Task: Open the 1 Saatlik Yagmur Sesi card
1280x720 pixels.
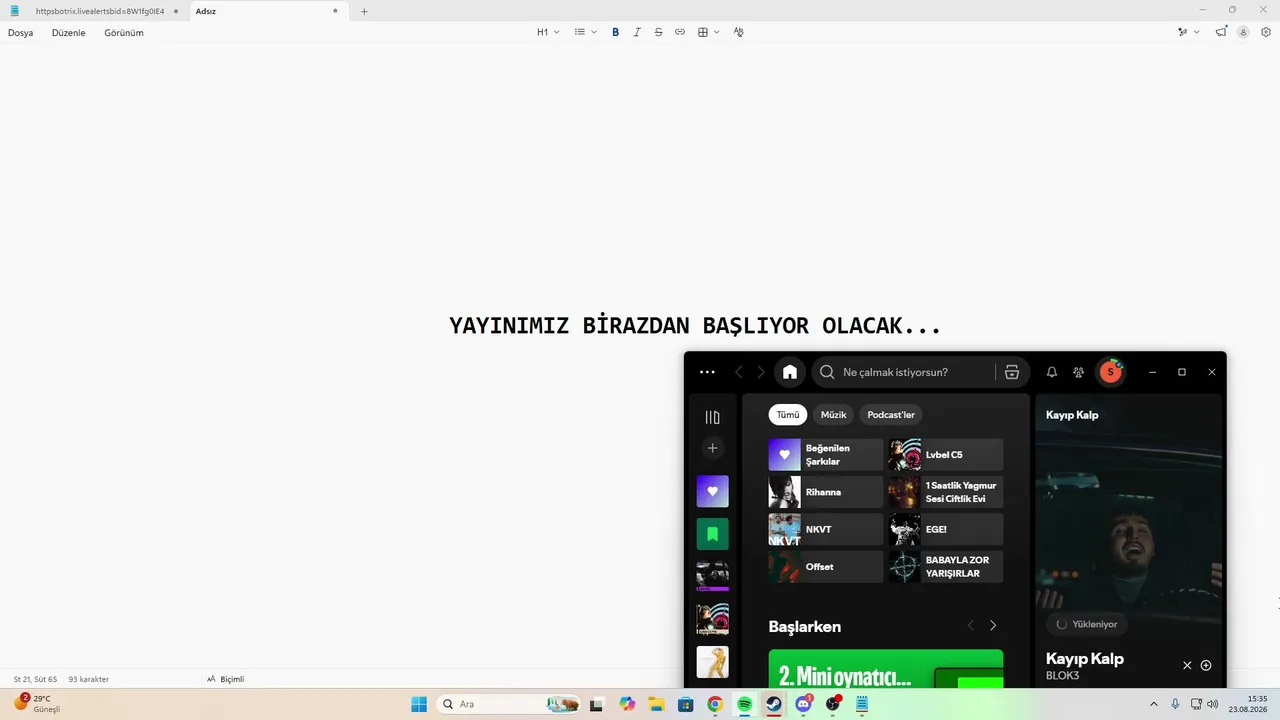Action: coord(946,492)
